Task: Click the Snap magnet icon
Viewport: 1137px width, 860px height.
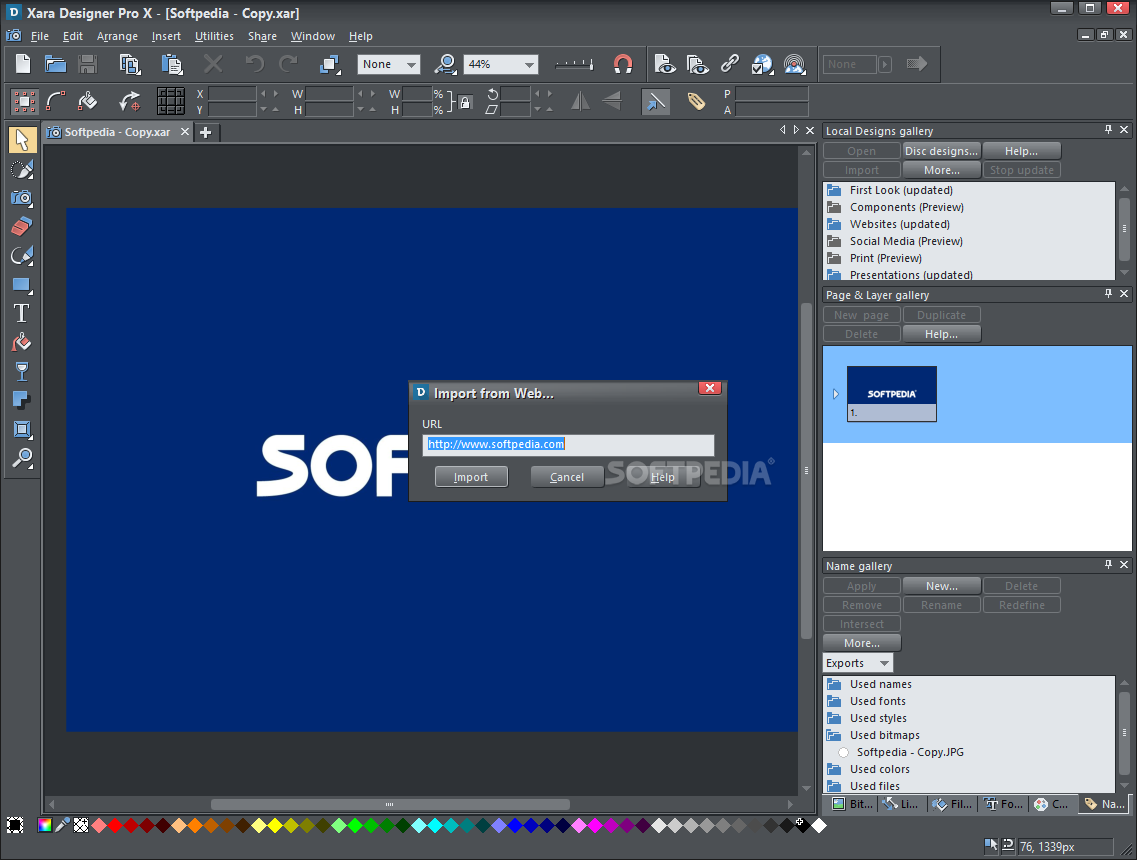Action: [623, 64]
